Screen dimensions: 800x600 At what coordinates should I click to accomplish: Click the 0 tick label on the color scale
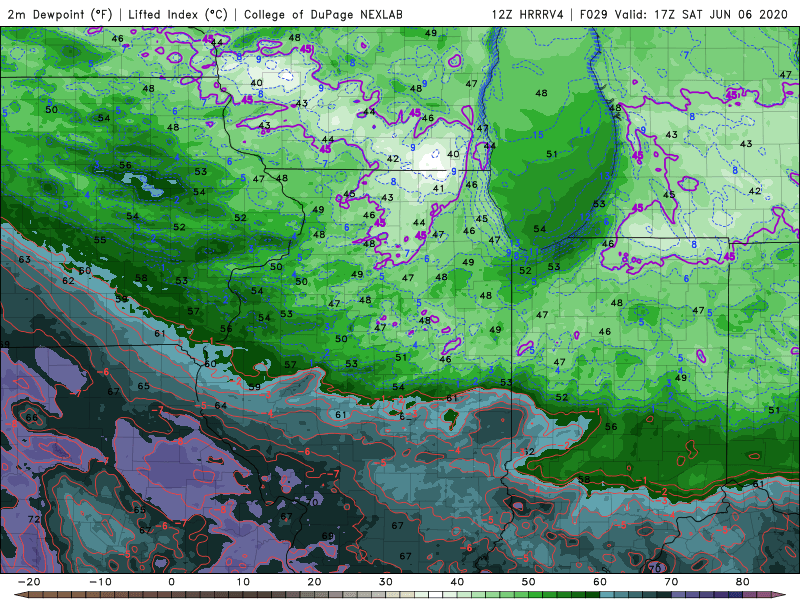(171, 582)
